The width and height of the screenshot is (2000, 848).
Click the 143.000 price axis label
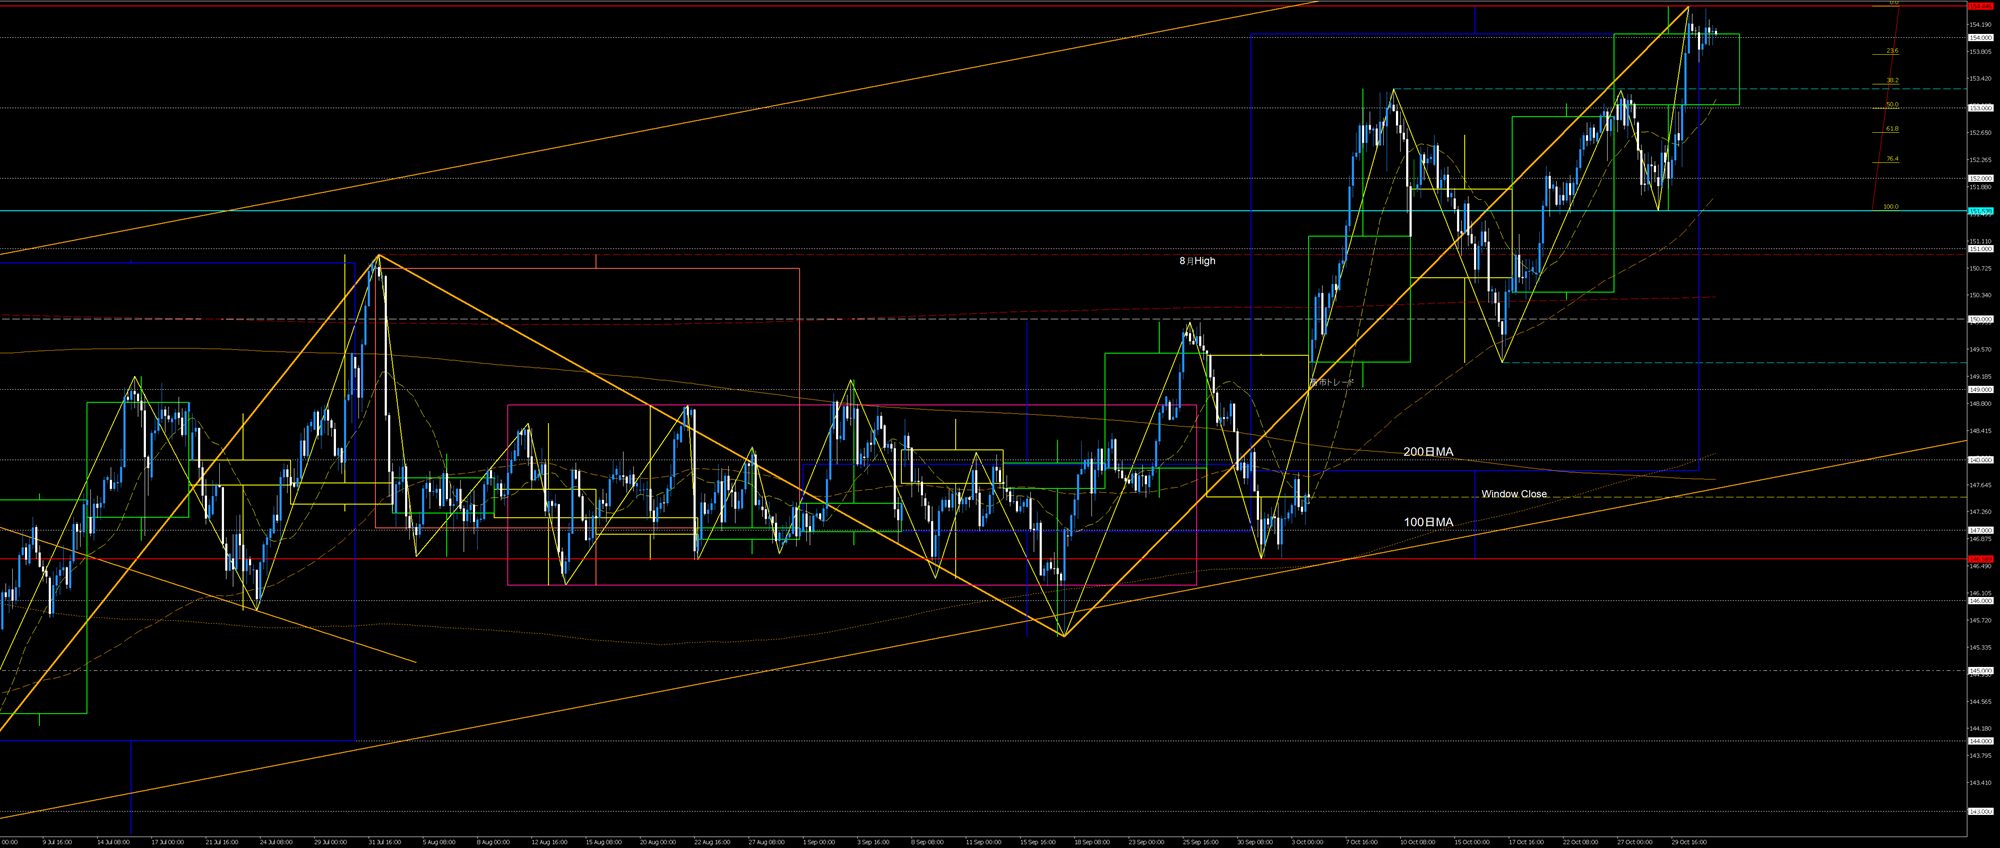(x=1980, y=811)
